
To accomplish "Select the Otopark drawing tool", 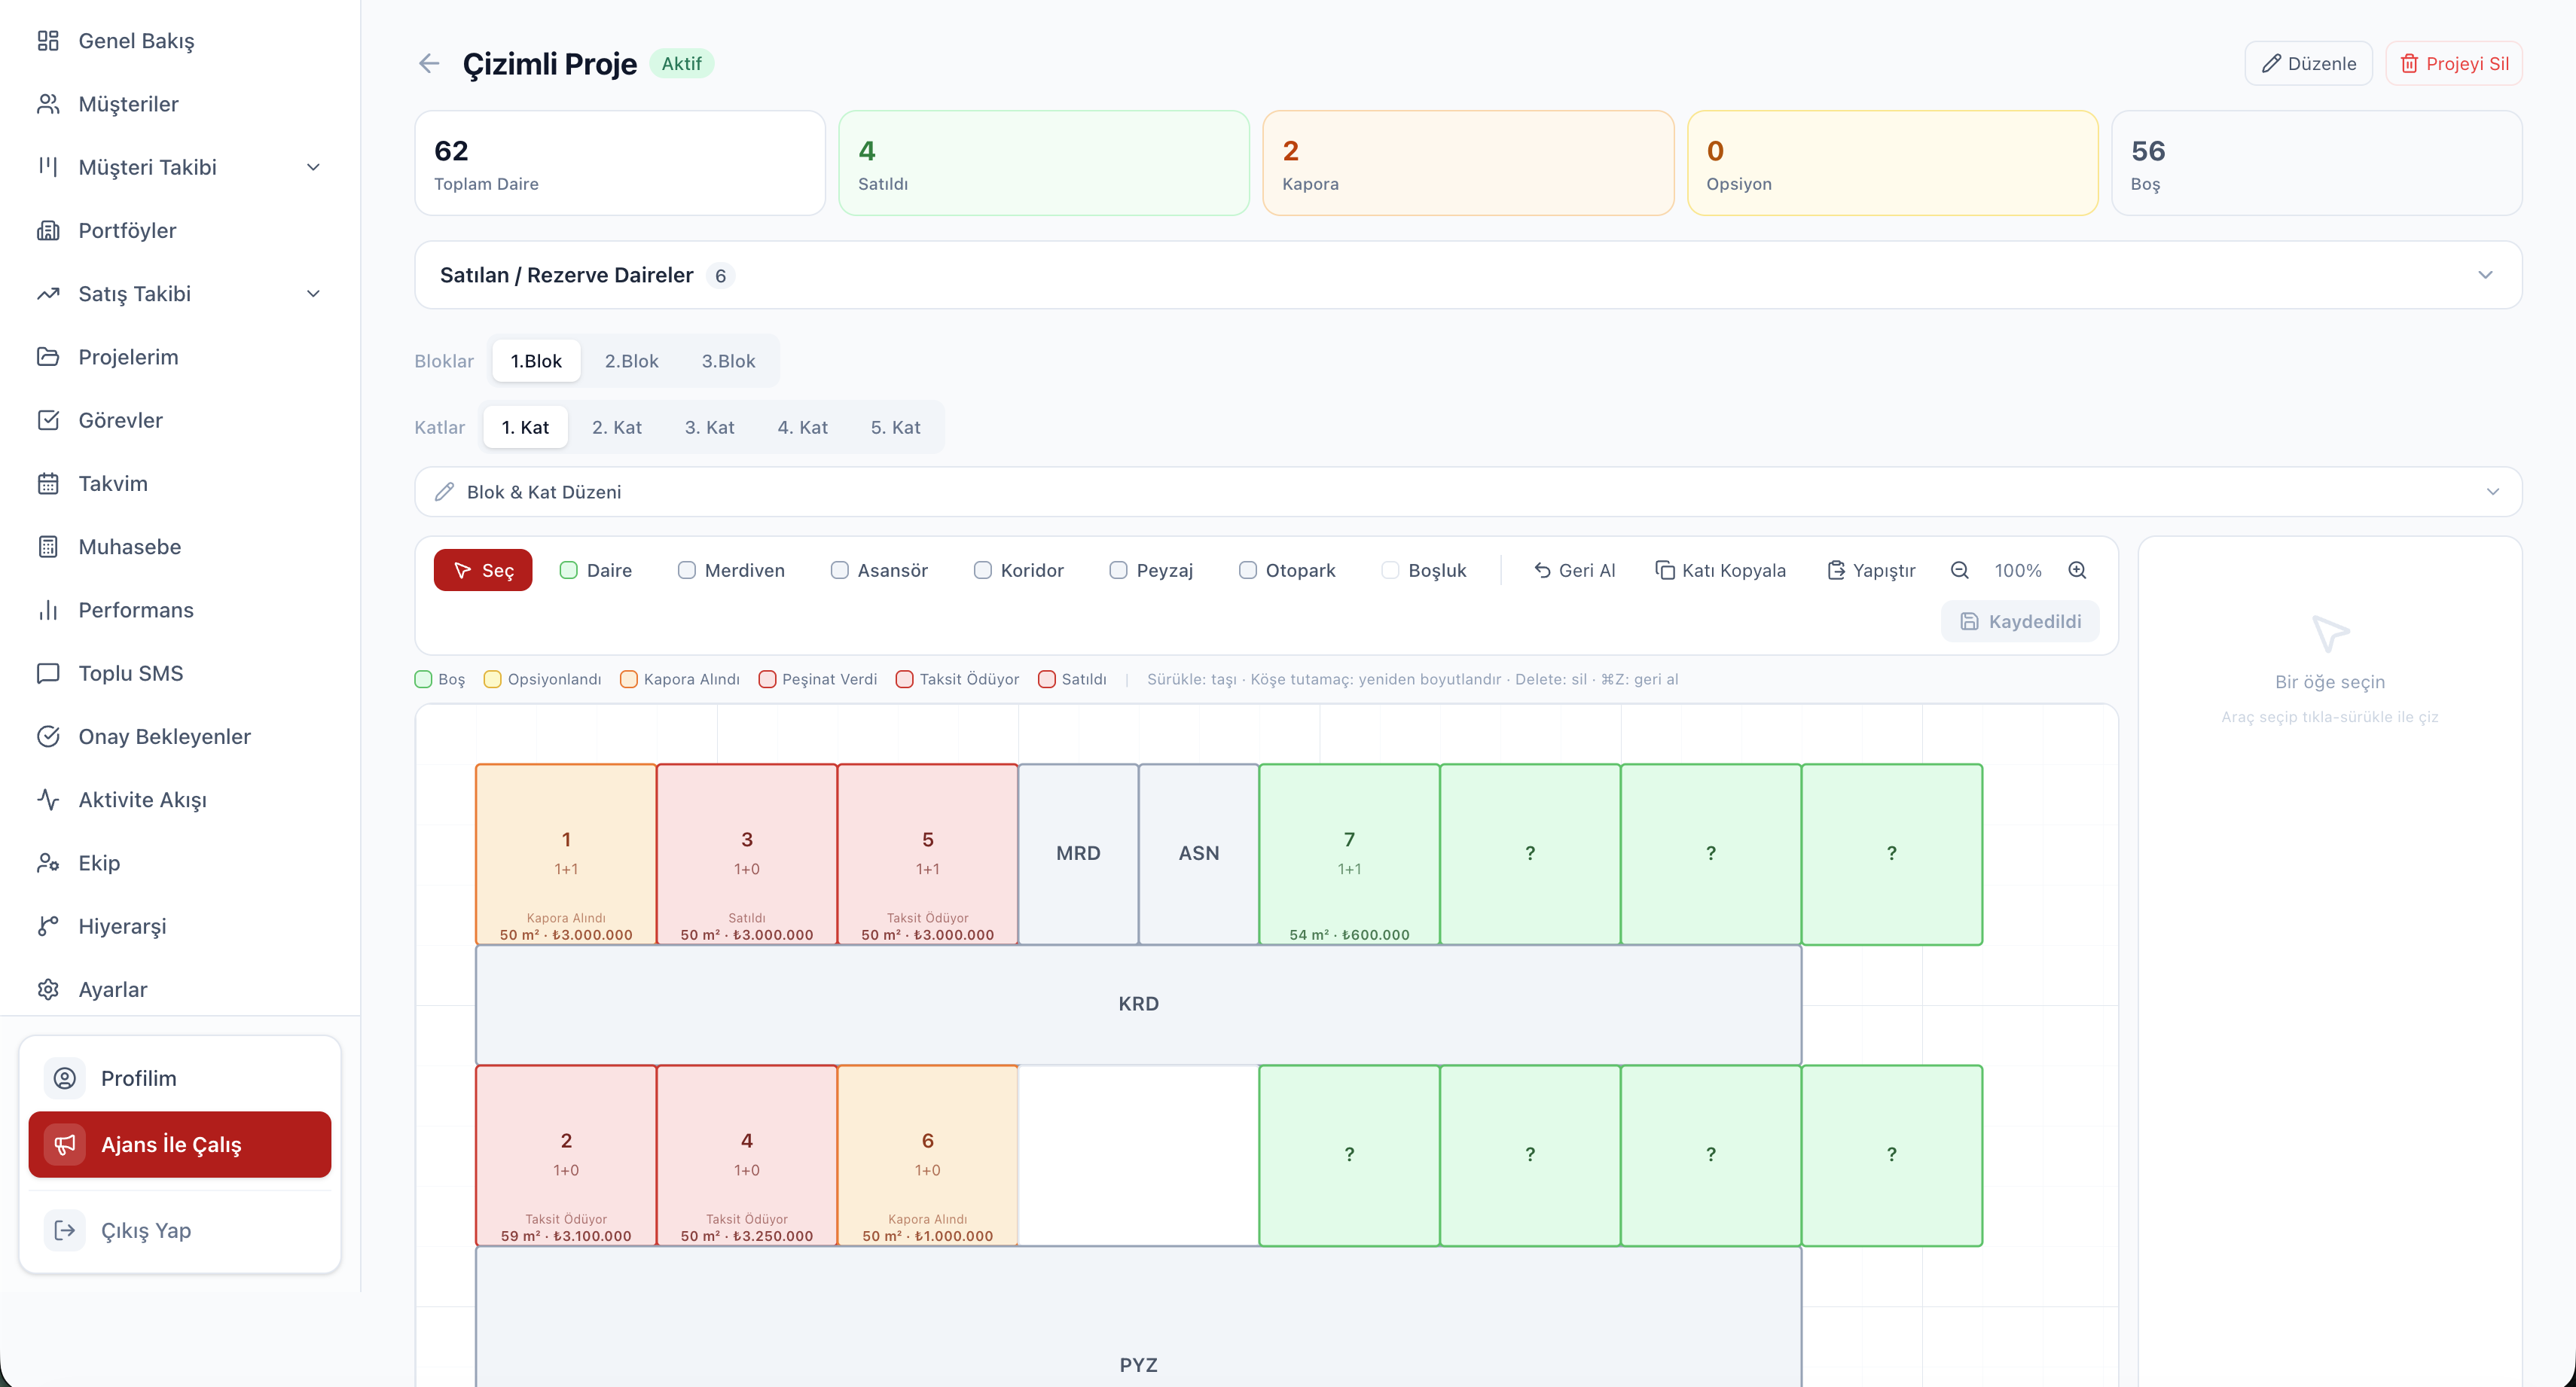I will pyautogui.click(x=1287, y=570).
